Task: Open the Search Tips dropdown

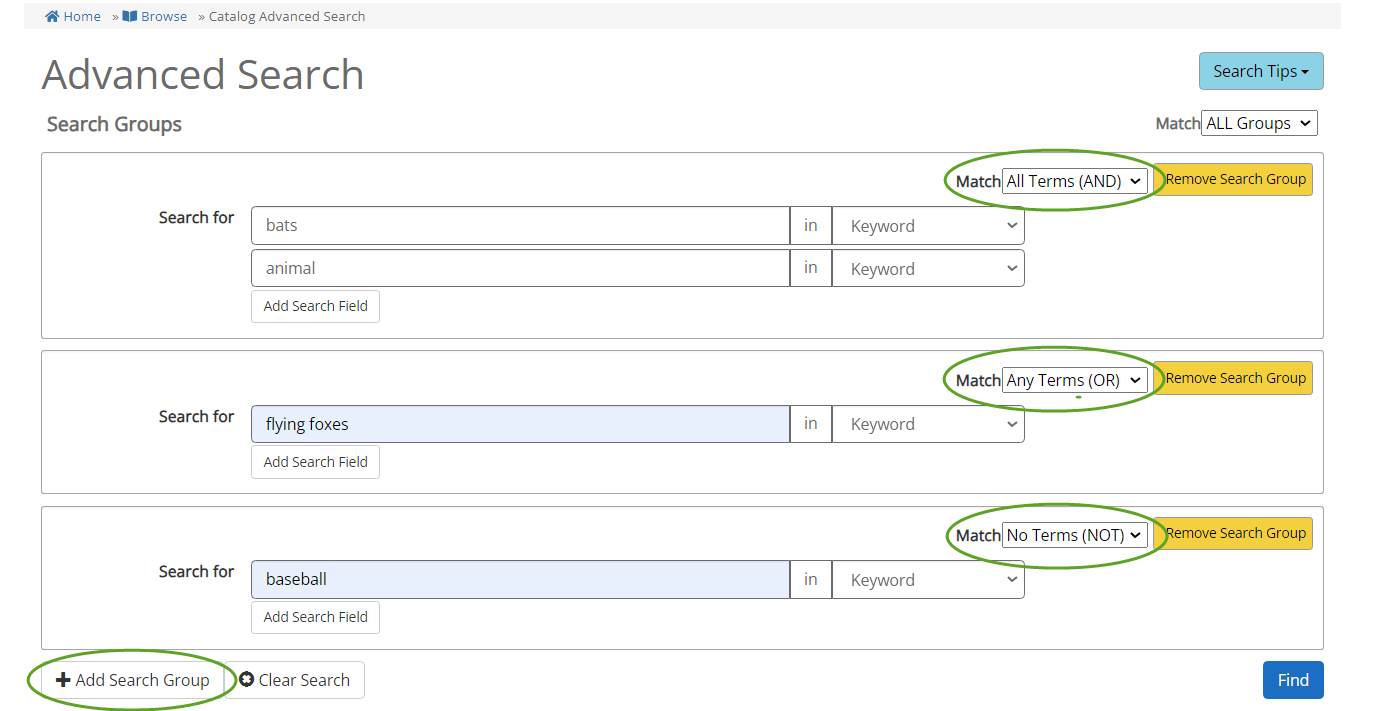Action: coord(1260,71)
